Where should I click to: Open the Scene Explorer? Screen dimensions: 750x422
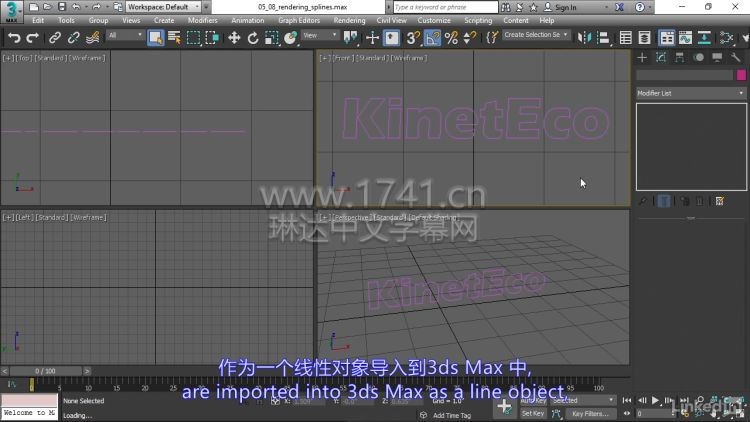[x=625, y=37]
